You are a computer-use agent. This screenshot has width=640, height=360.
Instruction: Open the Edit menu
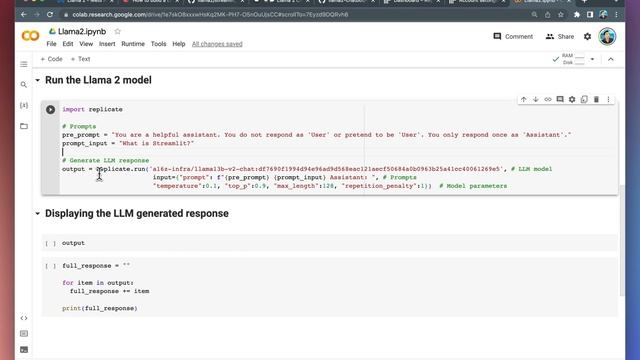click(x=68, y=44)
